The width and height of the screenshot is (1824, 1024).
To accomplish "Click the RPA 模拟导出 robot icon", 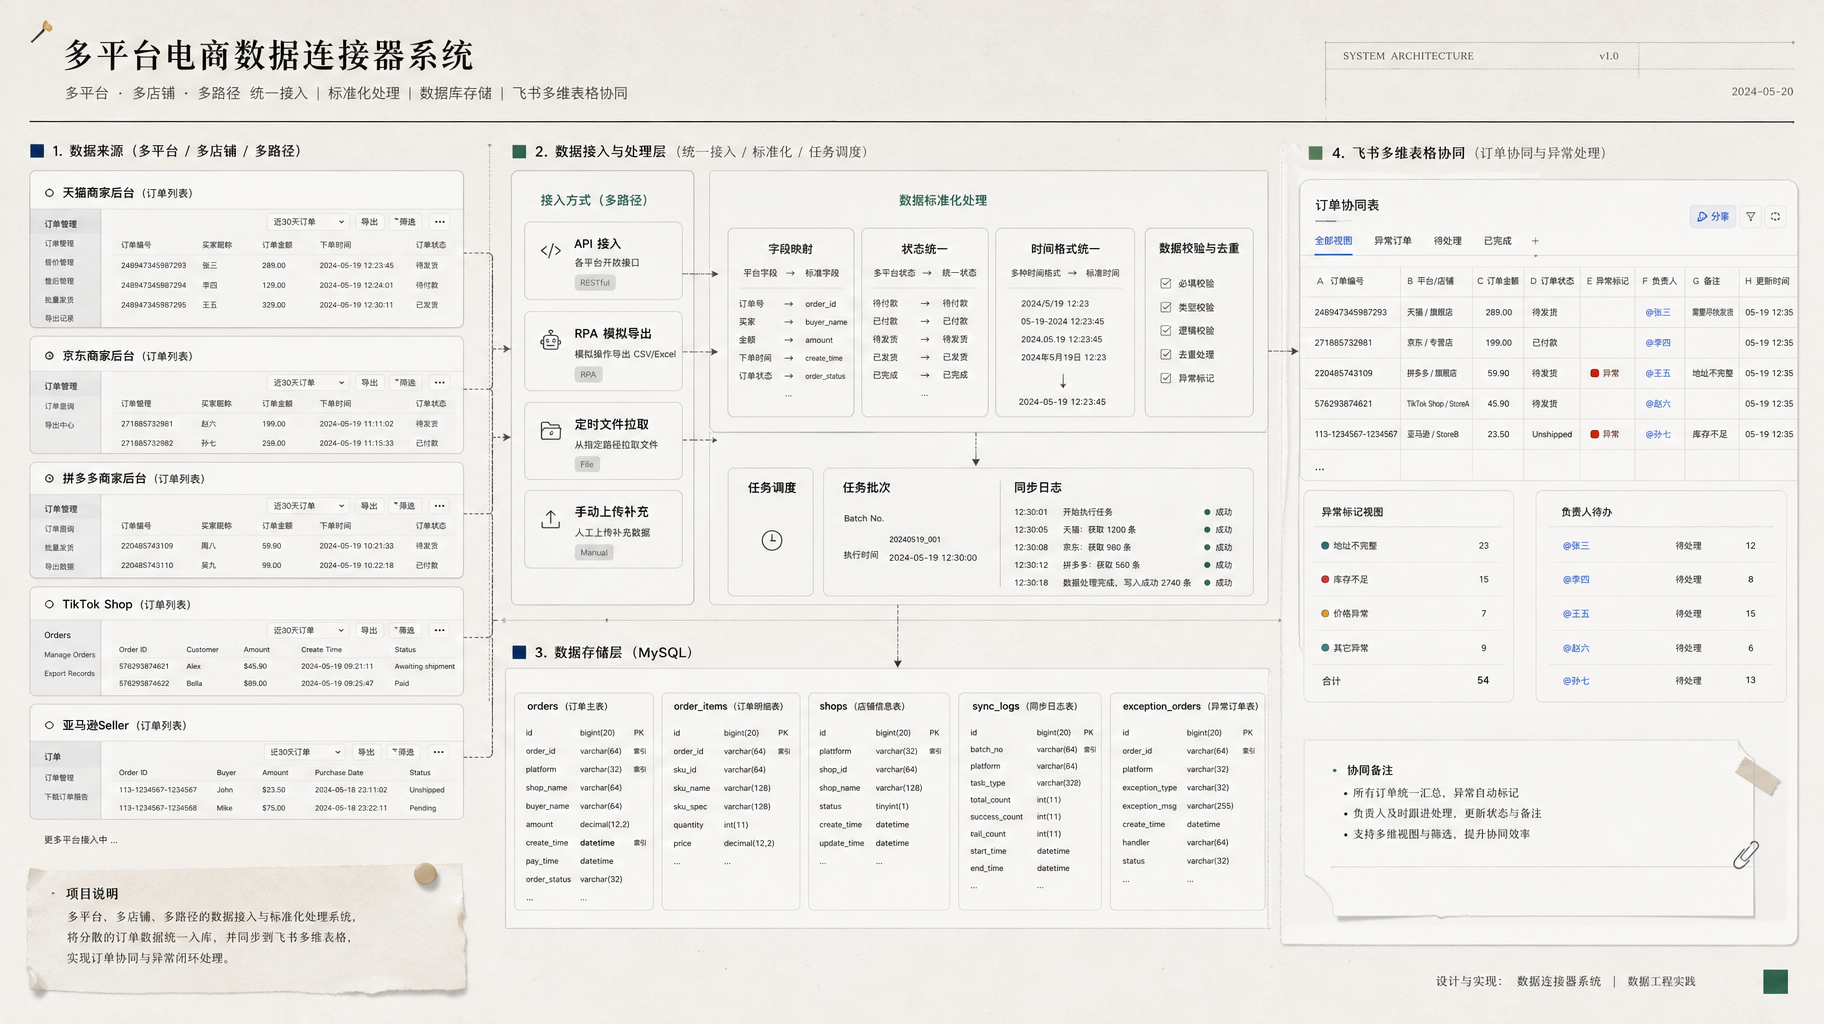I will [551, 341].
